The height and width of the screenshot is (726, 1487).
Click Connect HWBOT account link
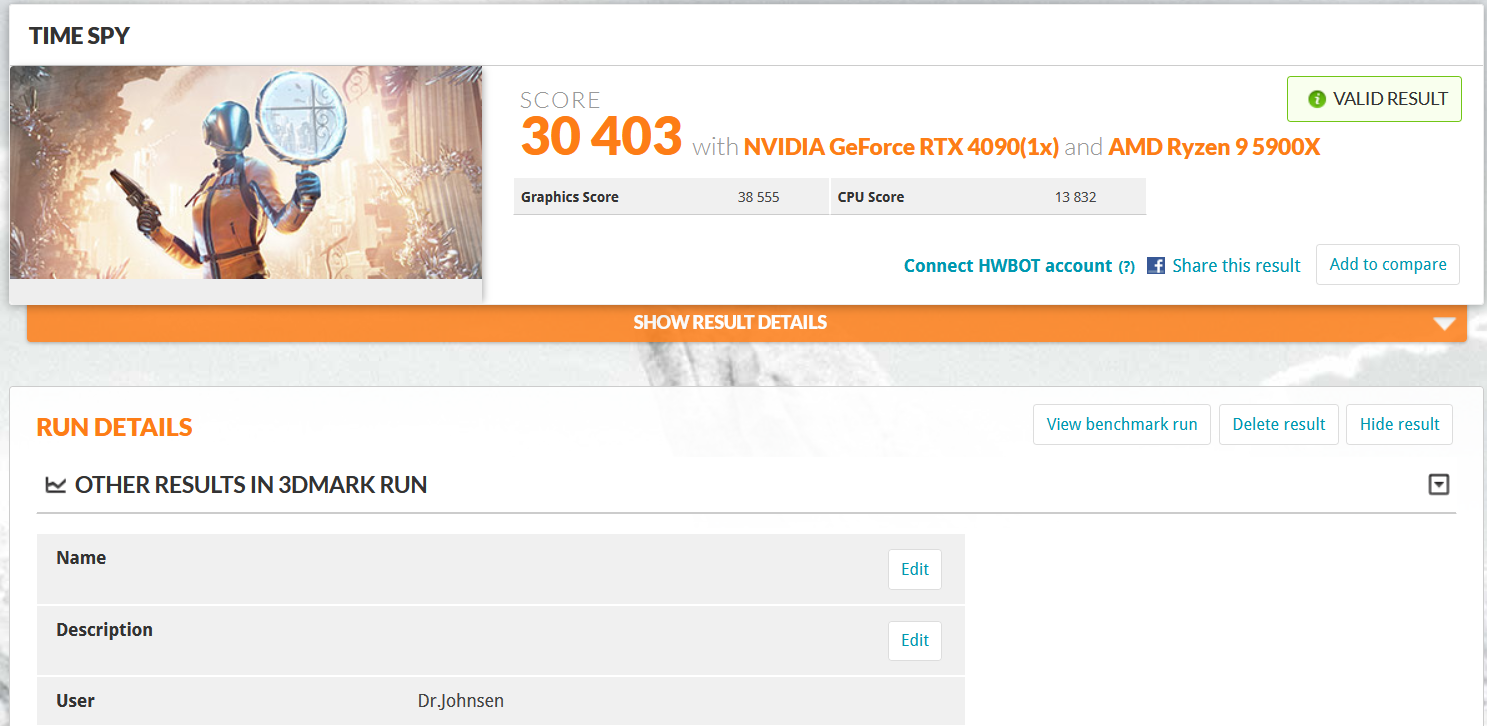[1008, 266]
